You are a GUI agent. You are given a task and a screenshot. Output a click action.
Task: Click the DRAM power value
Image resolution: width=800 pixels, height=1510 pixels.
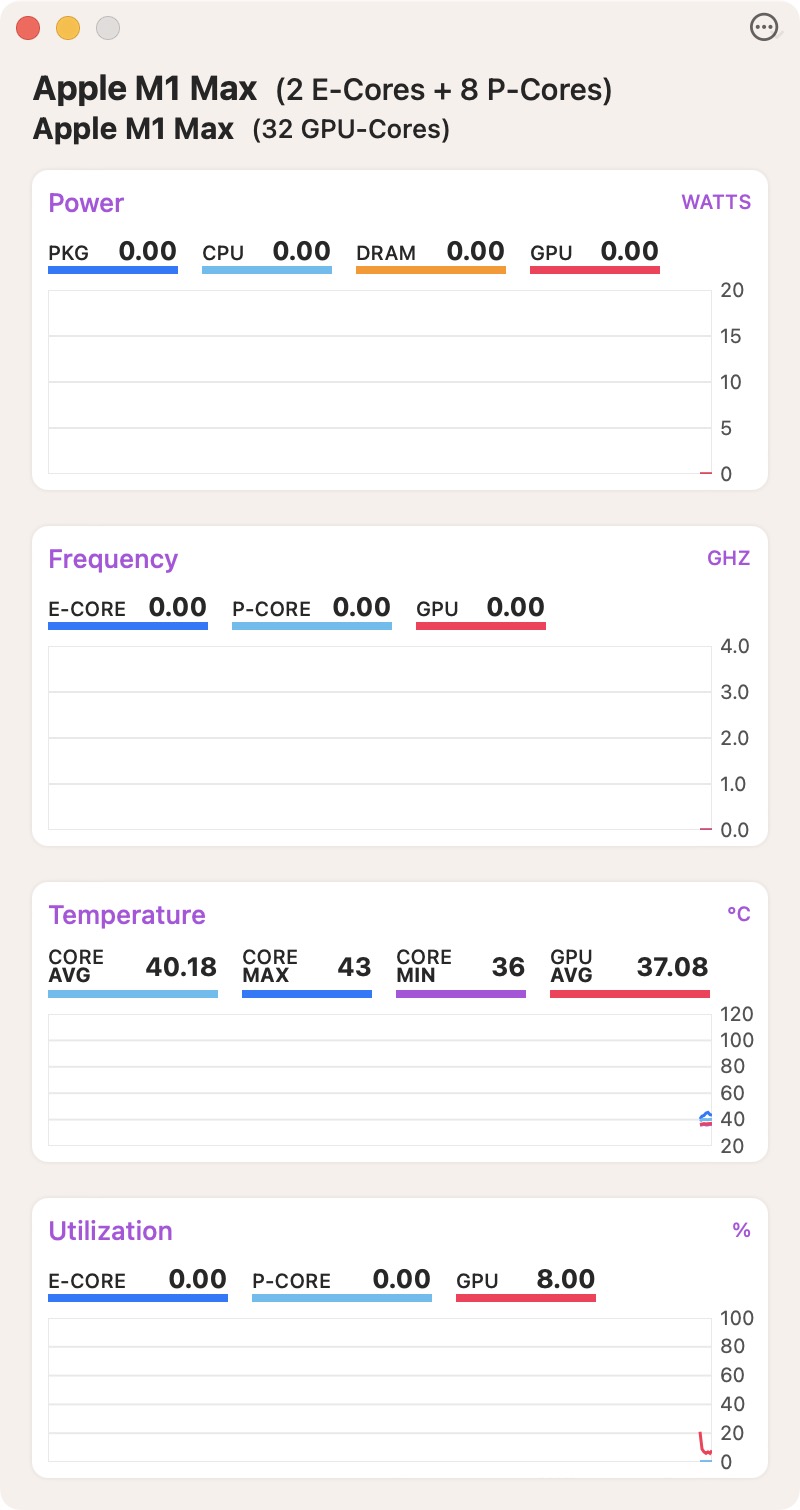click(475, 252)
